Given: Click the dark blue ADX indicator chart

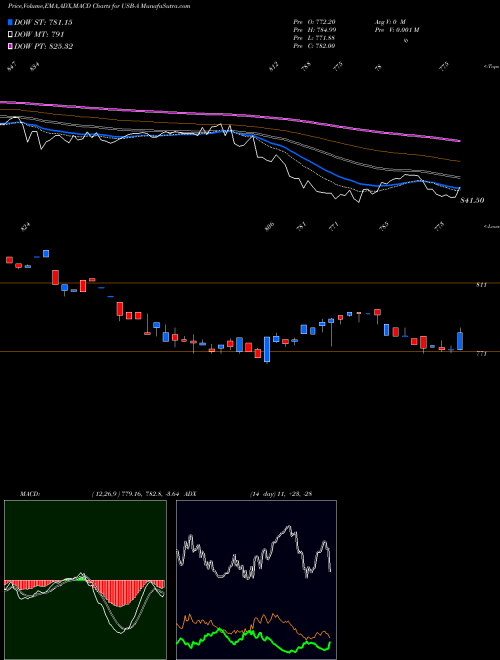Looking at the screenshot, I should click(256, 580).
